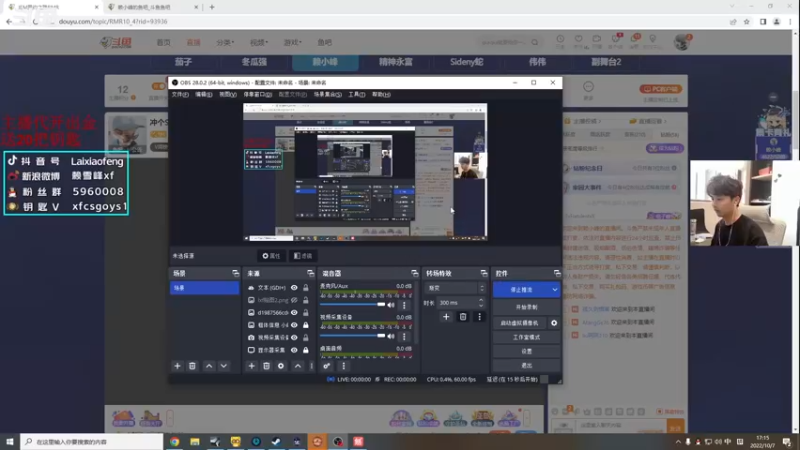Open the 游戏 dropdown on Douyu navigation
The width and height of the screenshot is (800, 450).
click(292, 42)
